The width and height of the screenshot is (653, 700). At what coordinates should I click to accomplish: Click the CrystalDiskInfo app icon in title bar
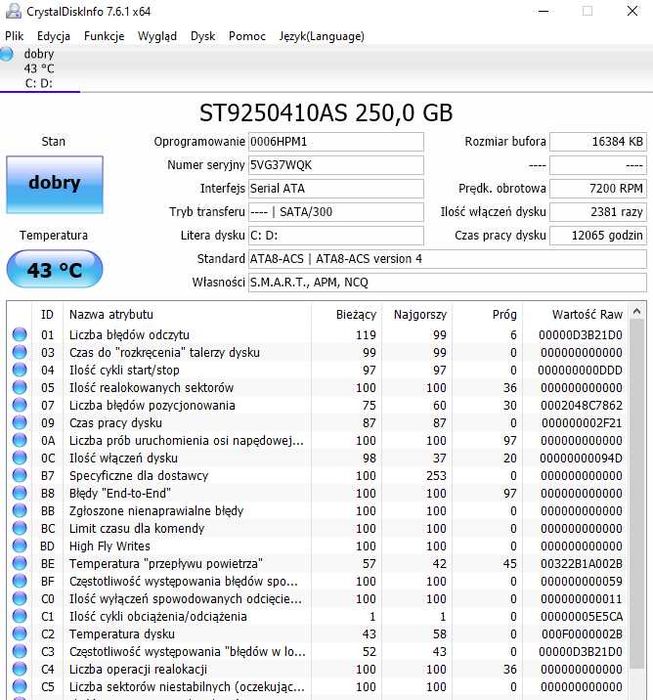(x=13, y=11)
